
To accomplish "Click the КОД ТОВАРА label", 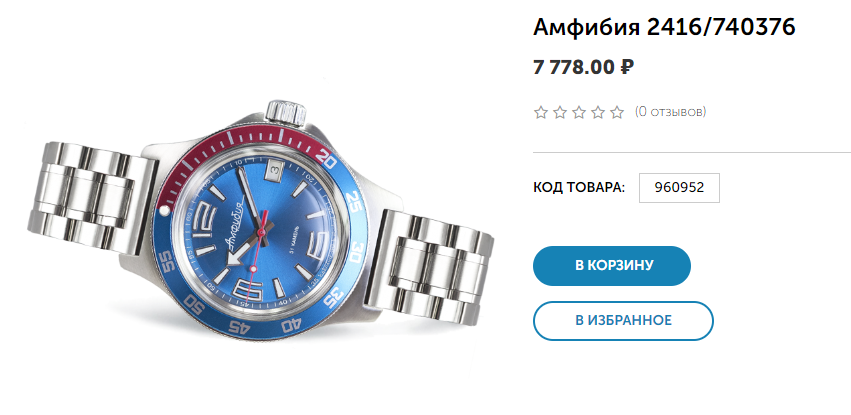I will 579,188.
